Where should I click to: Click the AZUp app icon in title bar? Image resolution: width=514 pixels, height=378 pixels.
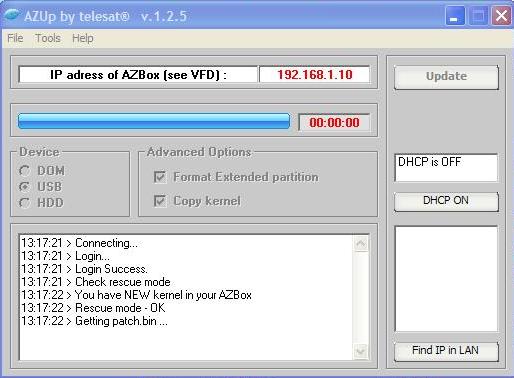11,15
